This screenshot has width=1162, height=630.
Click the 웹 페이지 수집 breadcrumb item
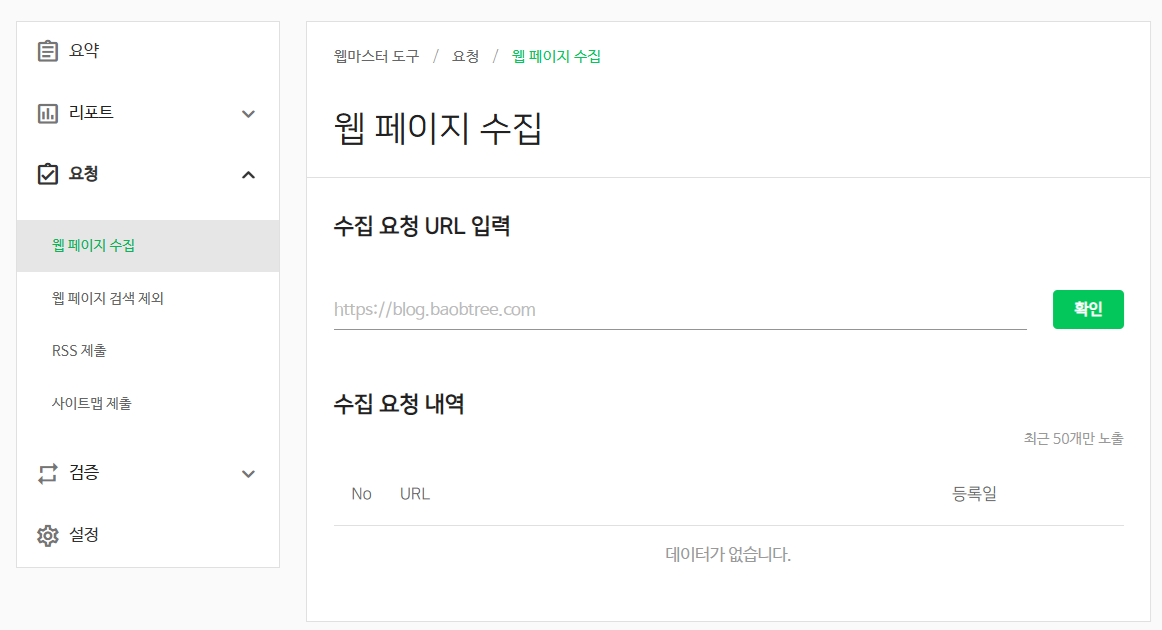coord(557,57)
